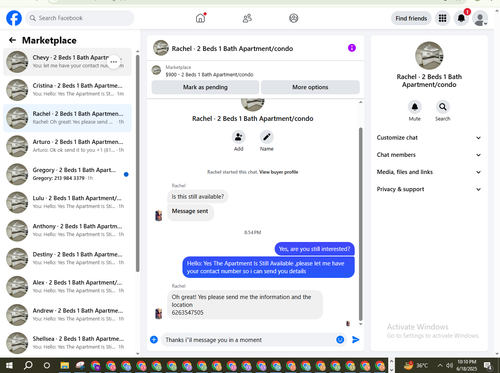This screenshot has height=373, width=500.
Task: Open File Explorer from the taskbar
Action: (65, 366)
